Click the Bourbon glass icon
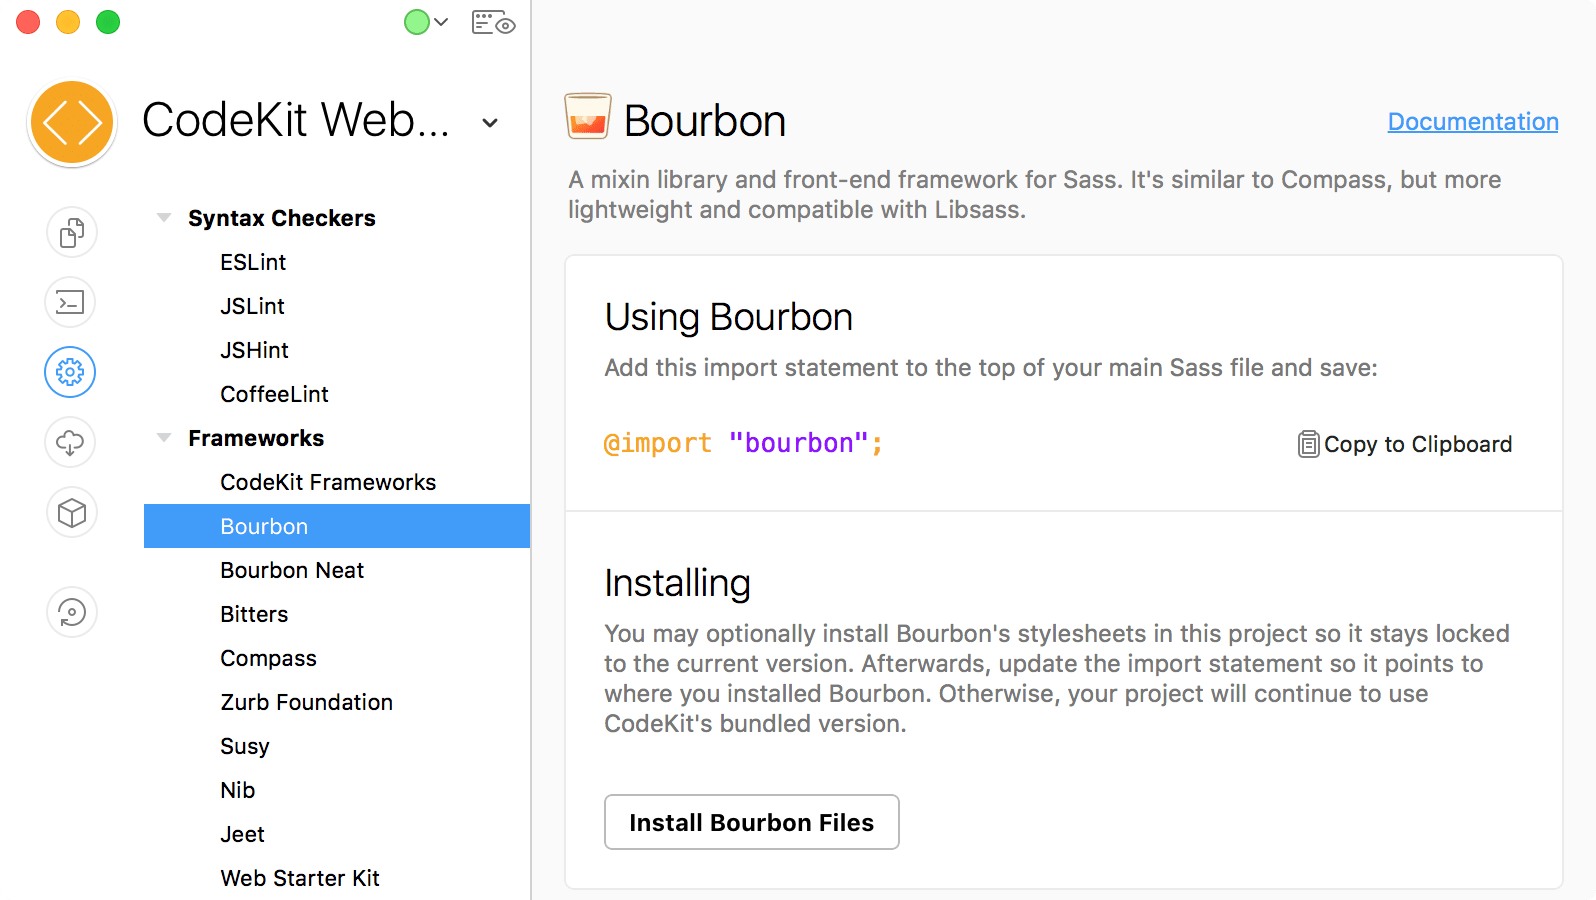Viewport: 1596px width, 900px height. [588, 116]
